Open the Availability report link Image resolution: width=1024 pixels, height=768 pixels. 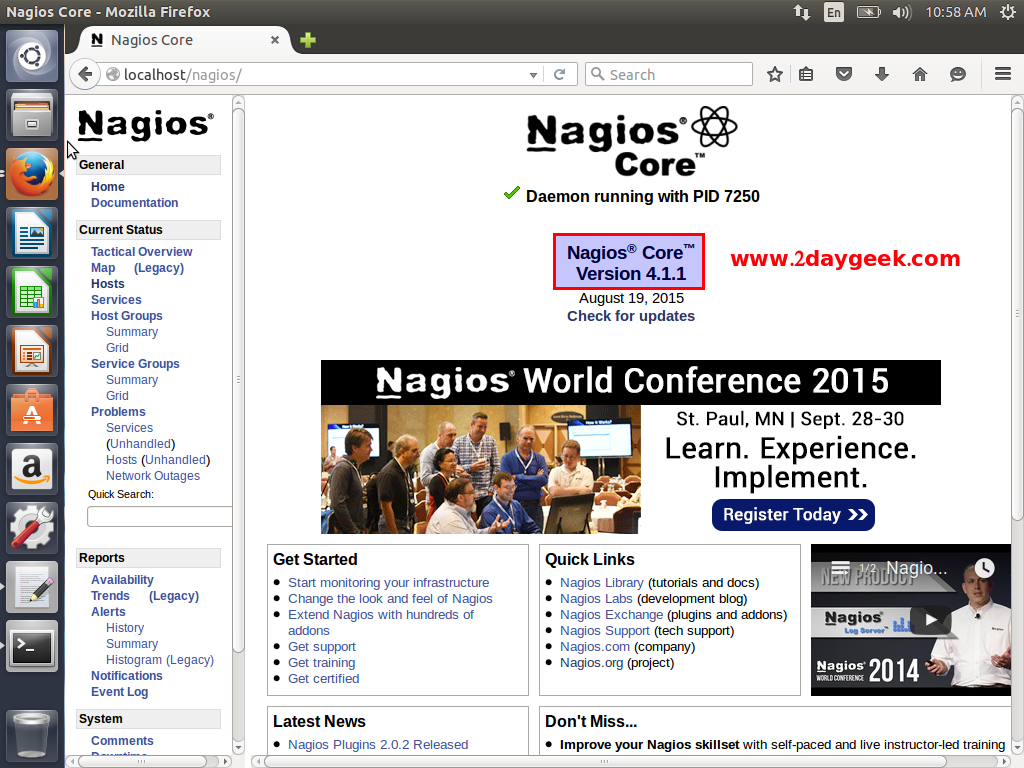pos(122,580)
